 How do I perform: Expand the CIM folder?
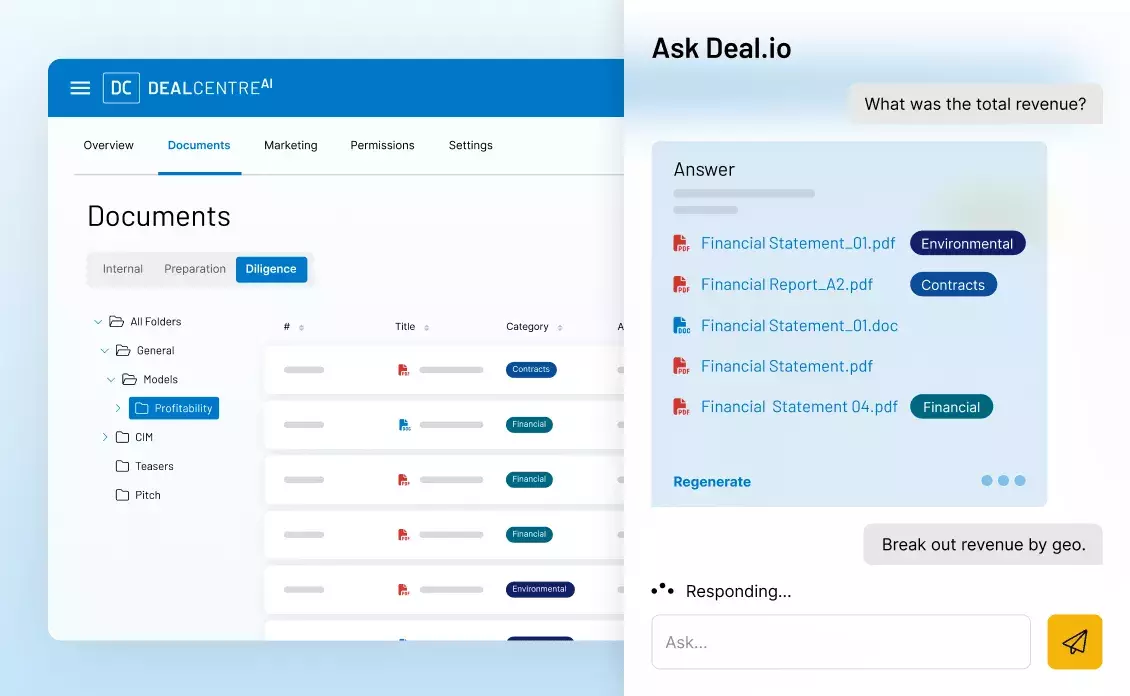(104, 437)
